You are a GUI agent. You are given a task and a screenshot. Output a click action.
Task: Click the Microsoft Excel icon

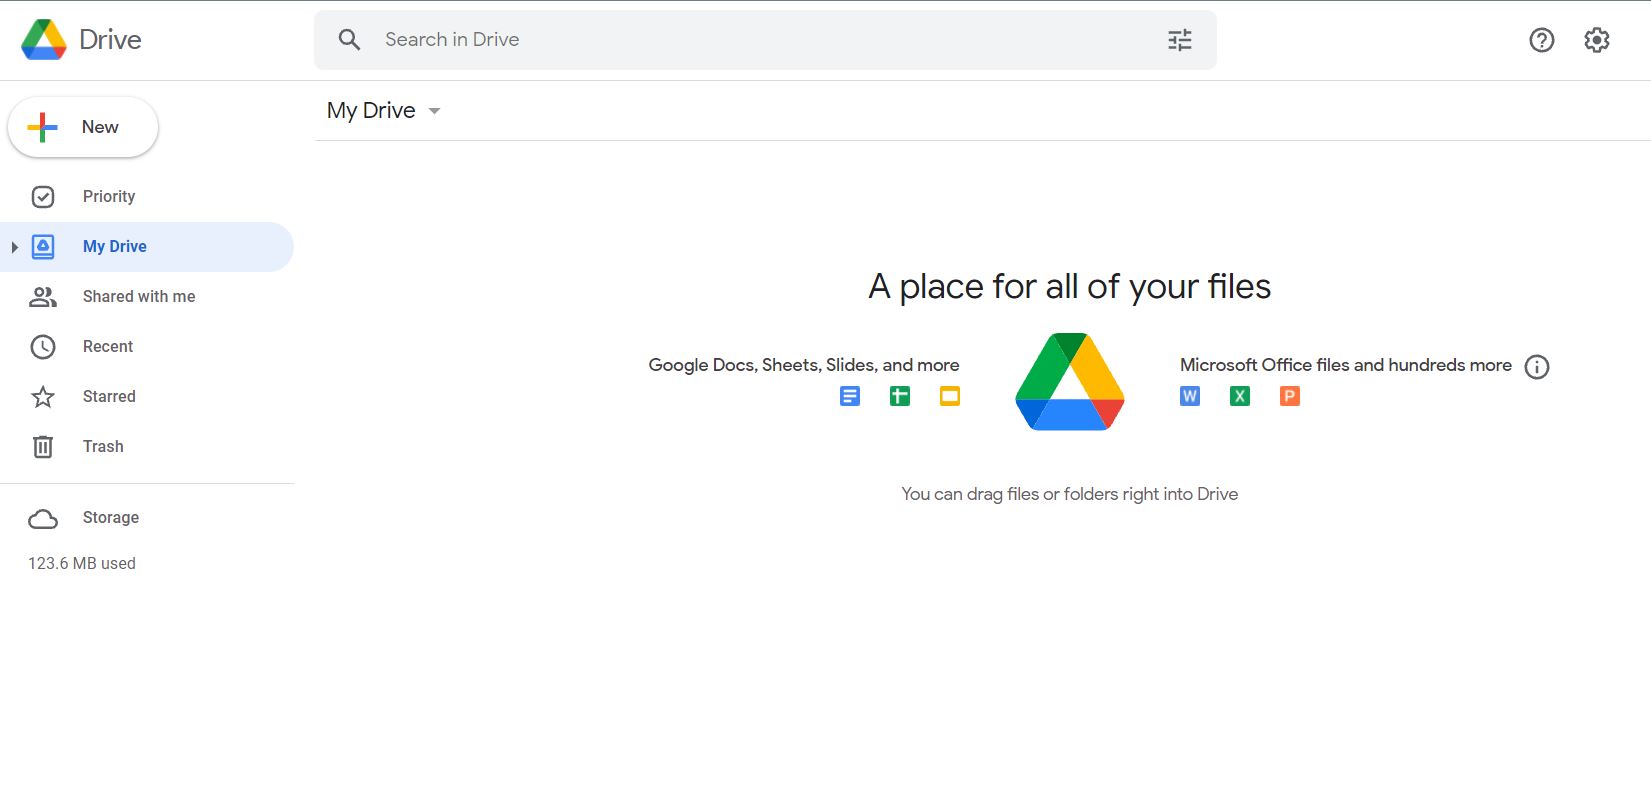click(x=1240, y=396)
